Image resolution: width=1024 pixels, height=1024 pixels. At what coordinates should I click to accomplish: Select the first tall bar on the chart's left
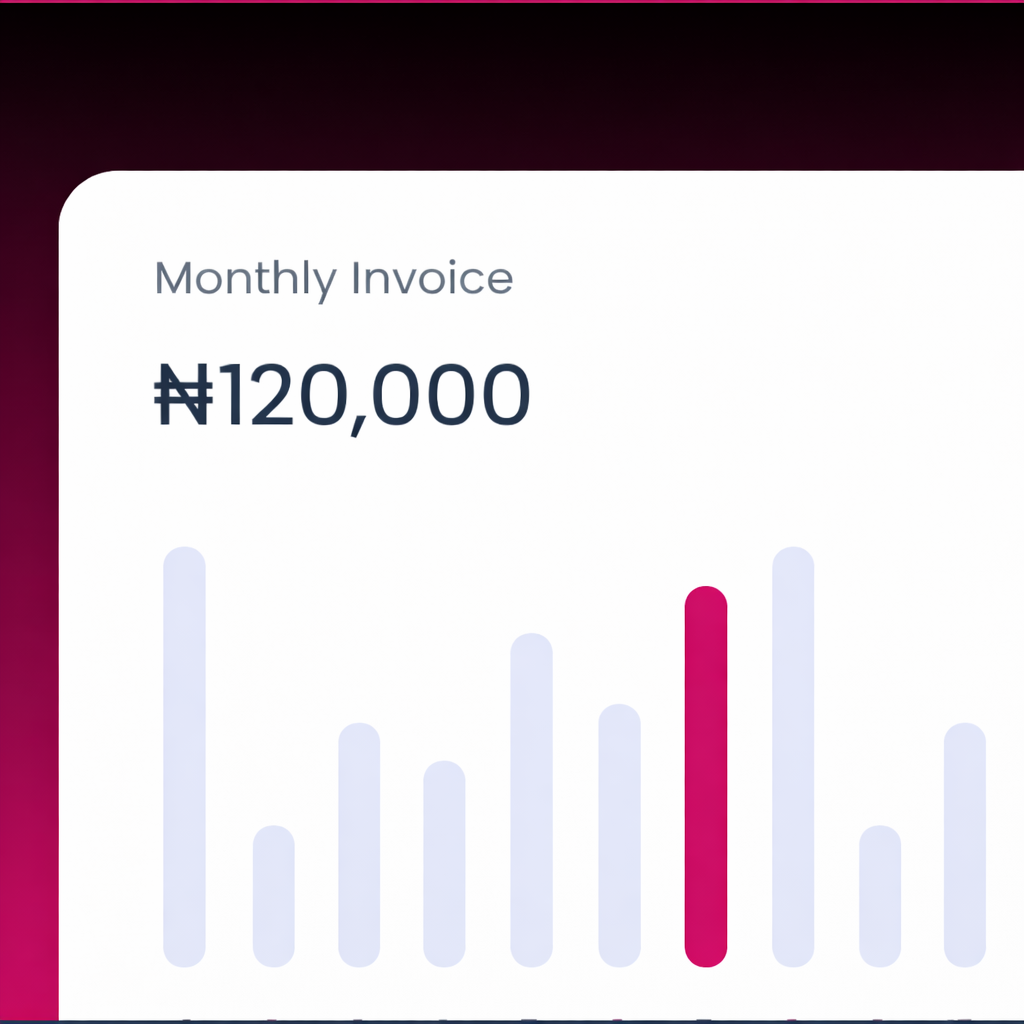pyautogui.click(x=184, y=756)
